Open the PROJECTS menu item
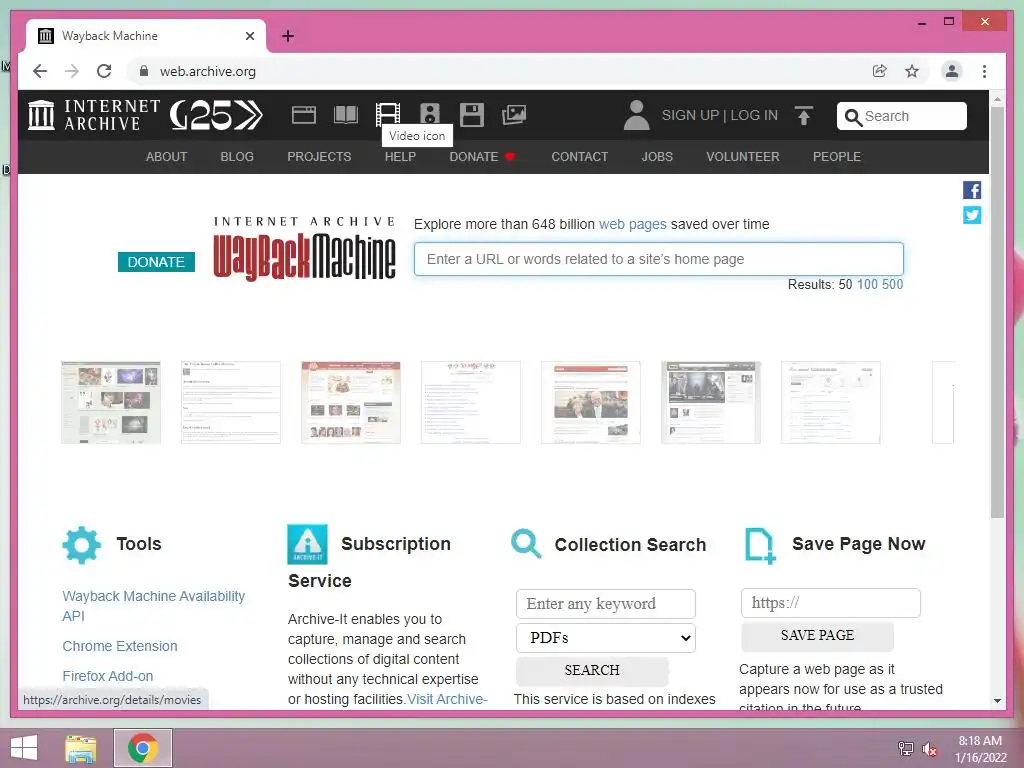This screenshot has width=1024, height=768. pyautogui.click(x=319, y=157)
